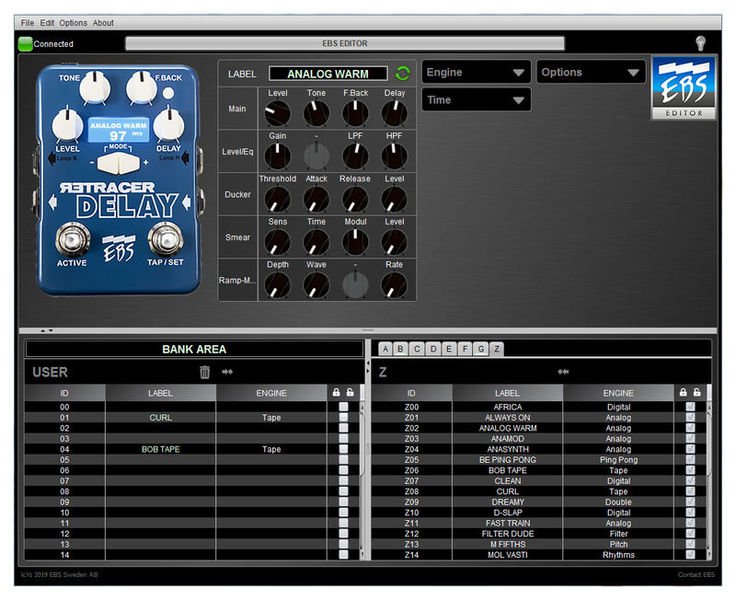This screenshot has width=736, height=600.
Task: Open the About menu
Action: pyautogui.click(x=103, y=23)
